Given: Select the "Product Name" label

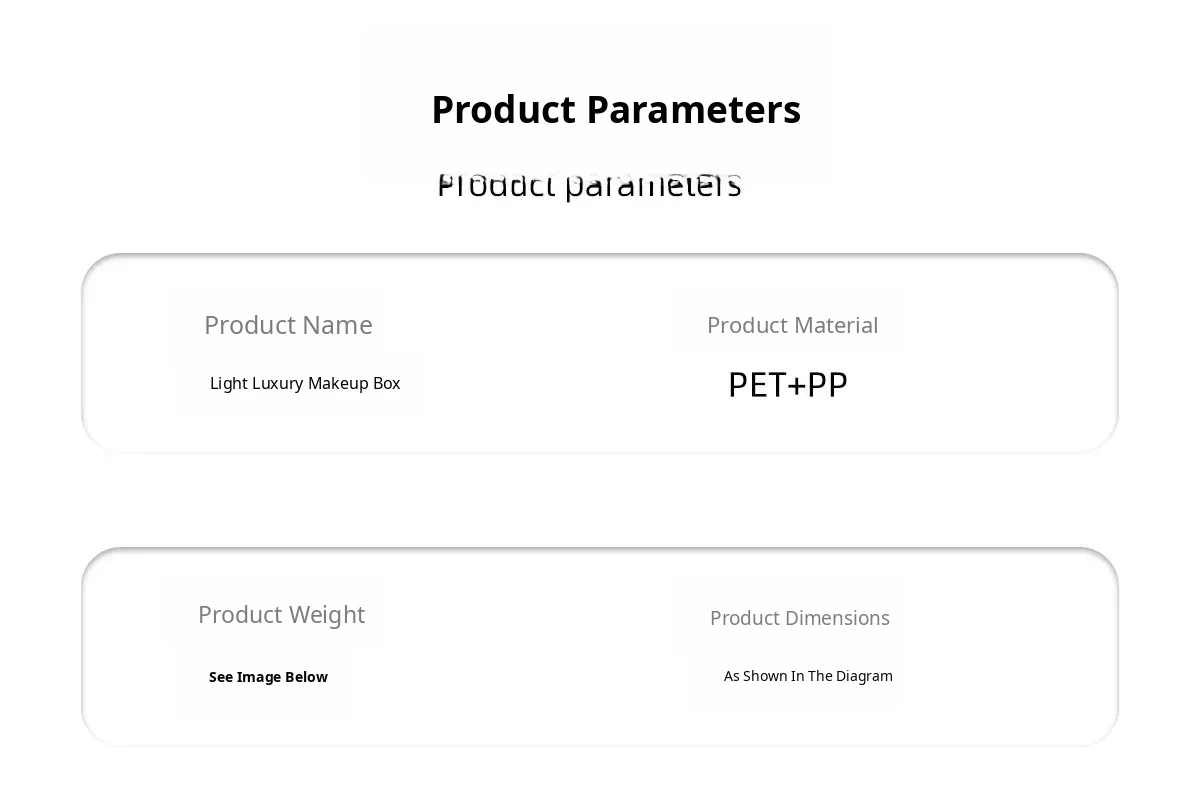Looking at the screenshot, I should pos(288,325).
